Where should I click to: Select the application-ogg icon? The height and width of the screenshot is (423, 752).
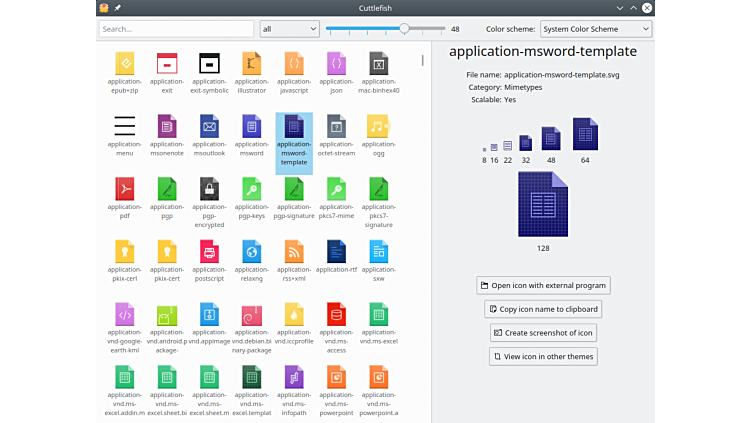point(378,126)
